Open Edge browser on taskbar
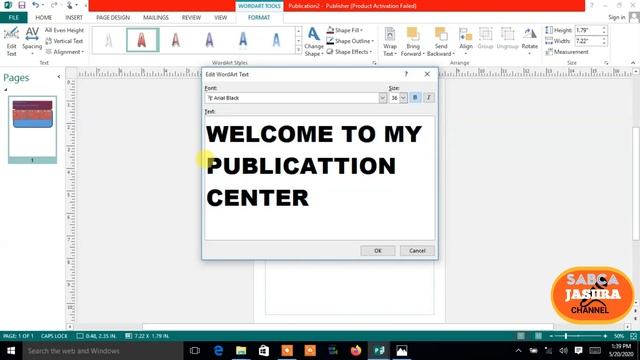 click(218, 351)
